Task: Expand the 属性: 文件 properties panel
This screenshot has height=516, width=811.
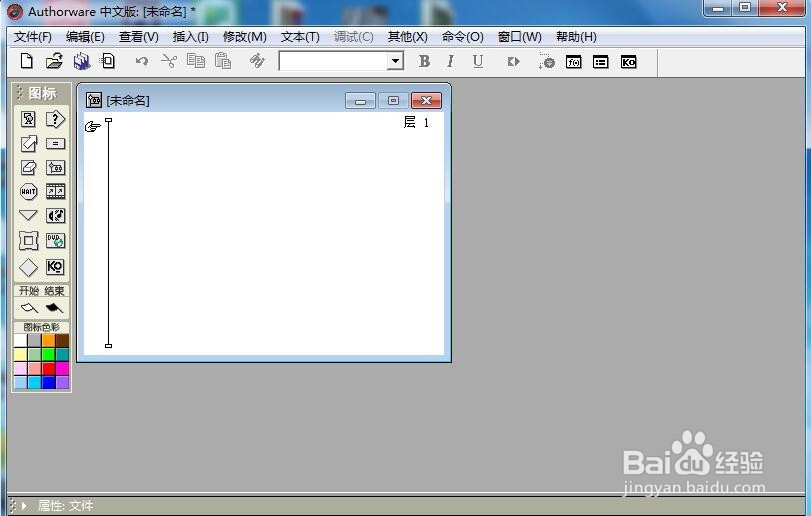Action: point(24,505)
